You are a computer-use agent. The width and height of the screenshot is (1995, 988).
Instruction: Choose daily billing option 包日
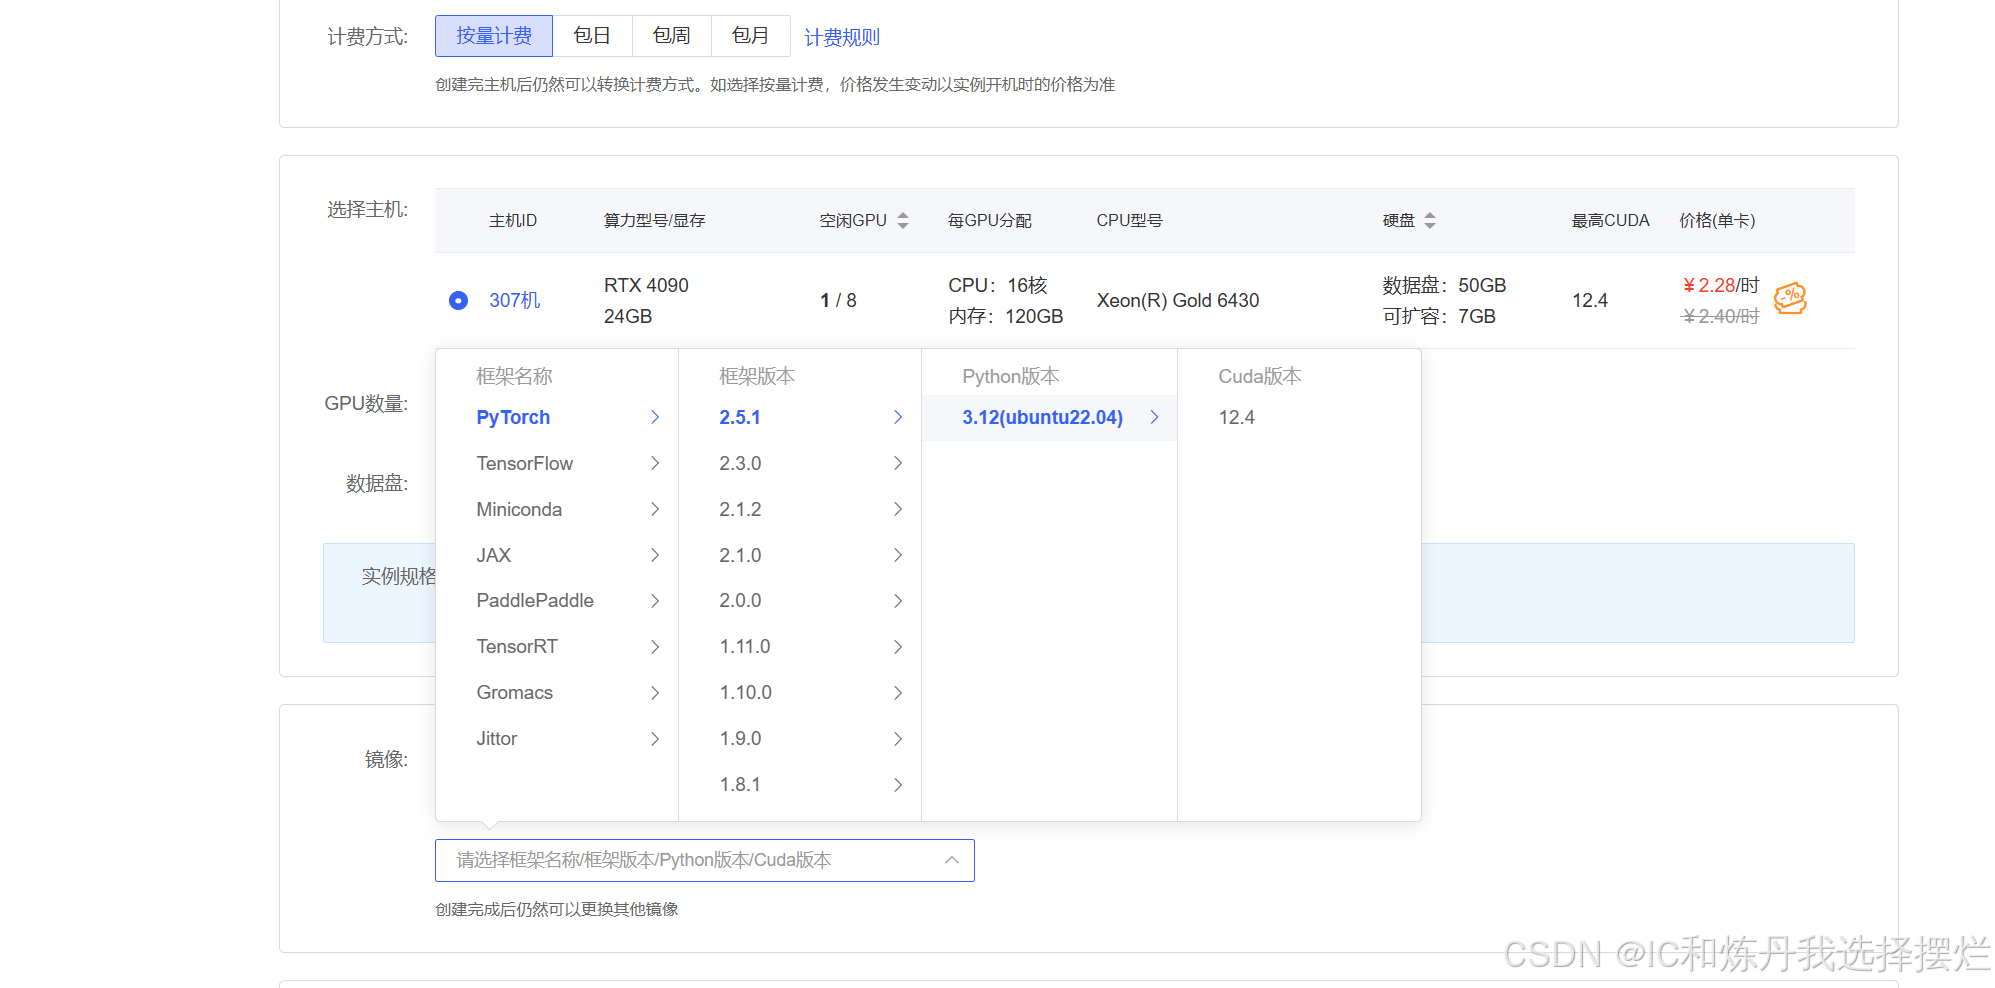[x=592, y=36]
